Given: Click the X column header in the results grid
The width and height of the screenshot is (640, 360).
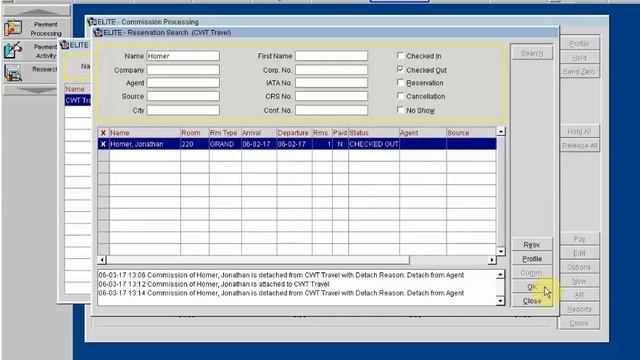Looking at the screenshot, I should click(x=103, y=133).
